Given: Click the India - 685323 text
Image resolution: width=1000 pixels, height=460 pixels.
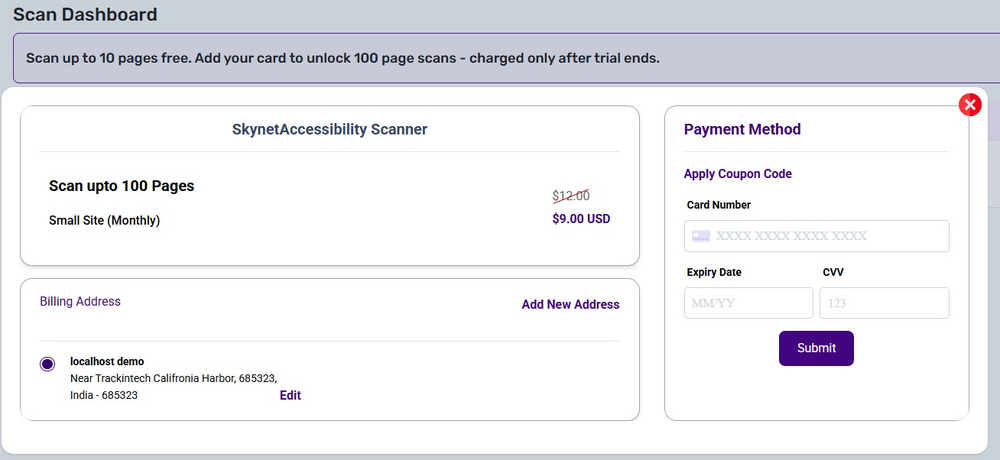Looking at the screenshot, I should click(104, 395).
